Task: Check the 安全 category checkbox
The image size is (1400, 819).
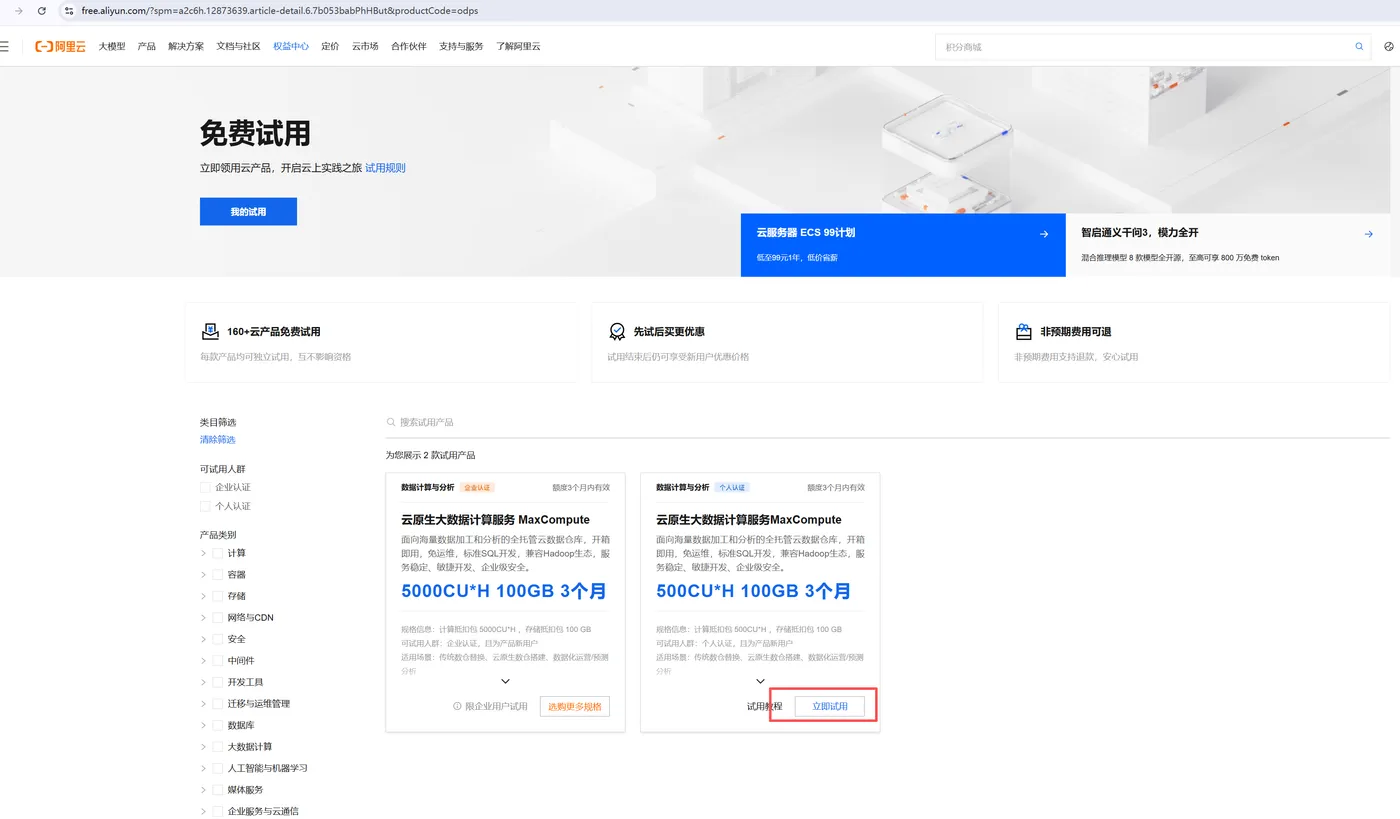Action: (x=218, y=639)
